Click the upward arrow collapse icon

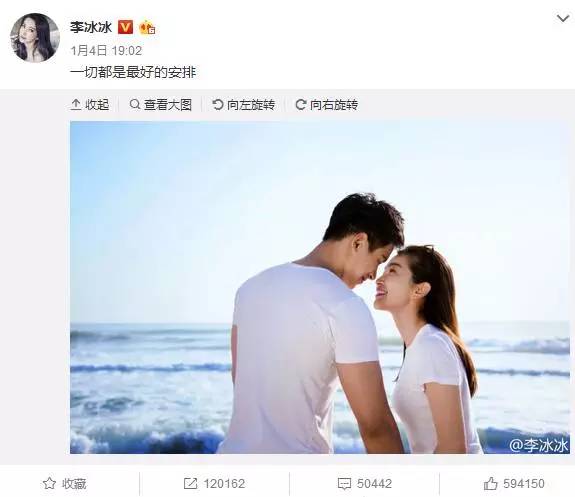tap(76, 105)
